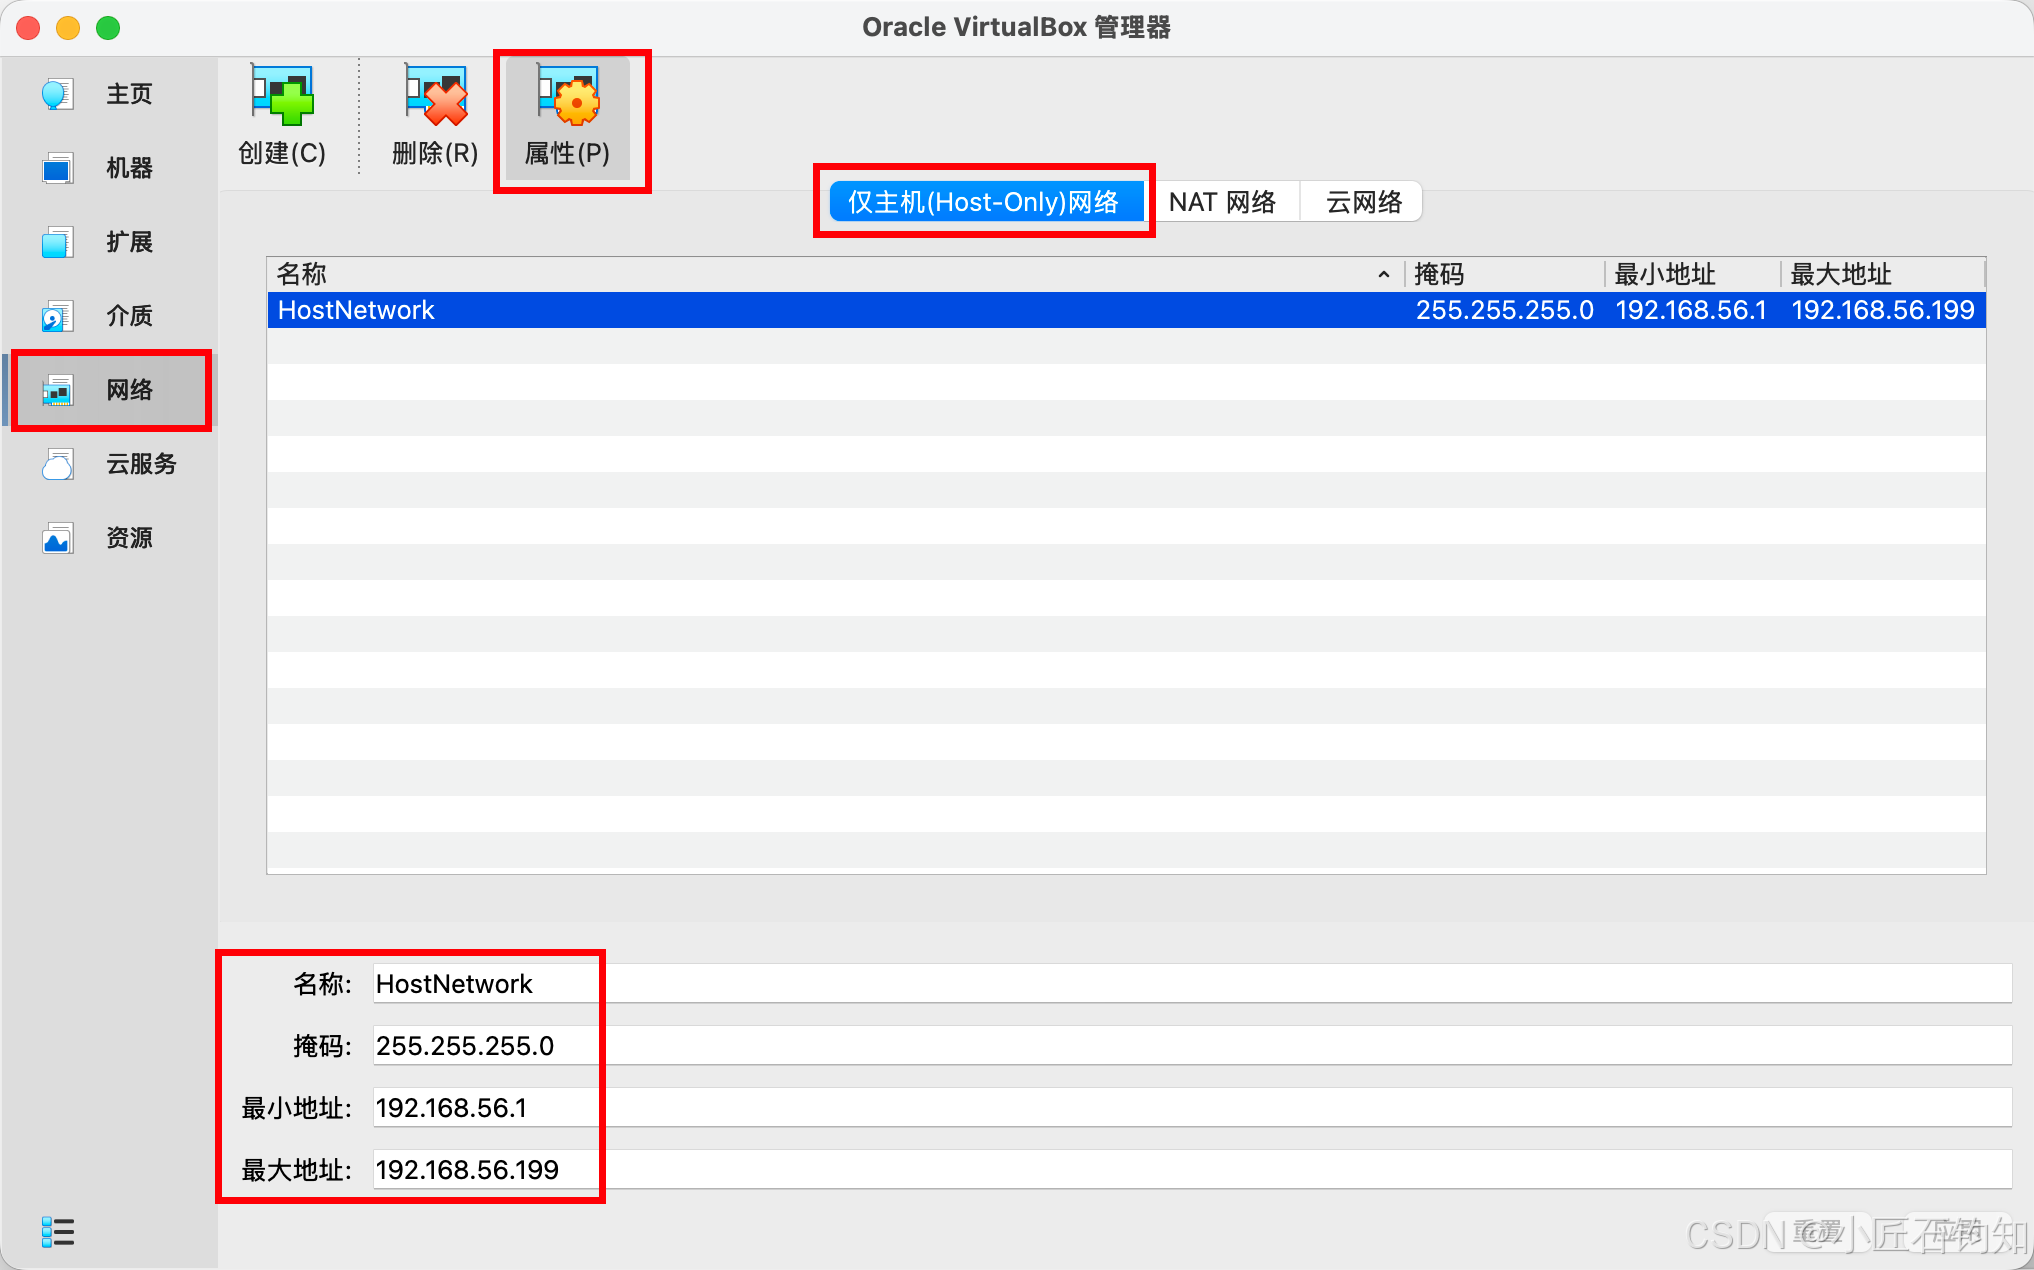Minimize the window with yellow button
This screenshot has width=2034, height=1270.
[x=68, y=28]
